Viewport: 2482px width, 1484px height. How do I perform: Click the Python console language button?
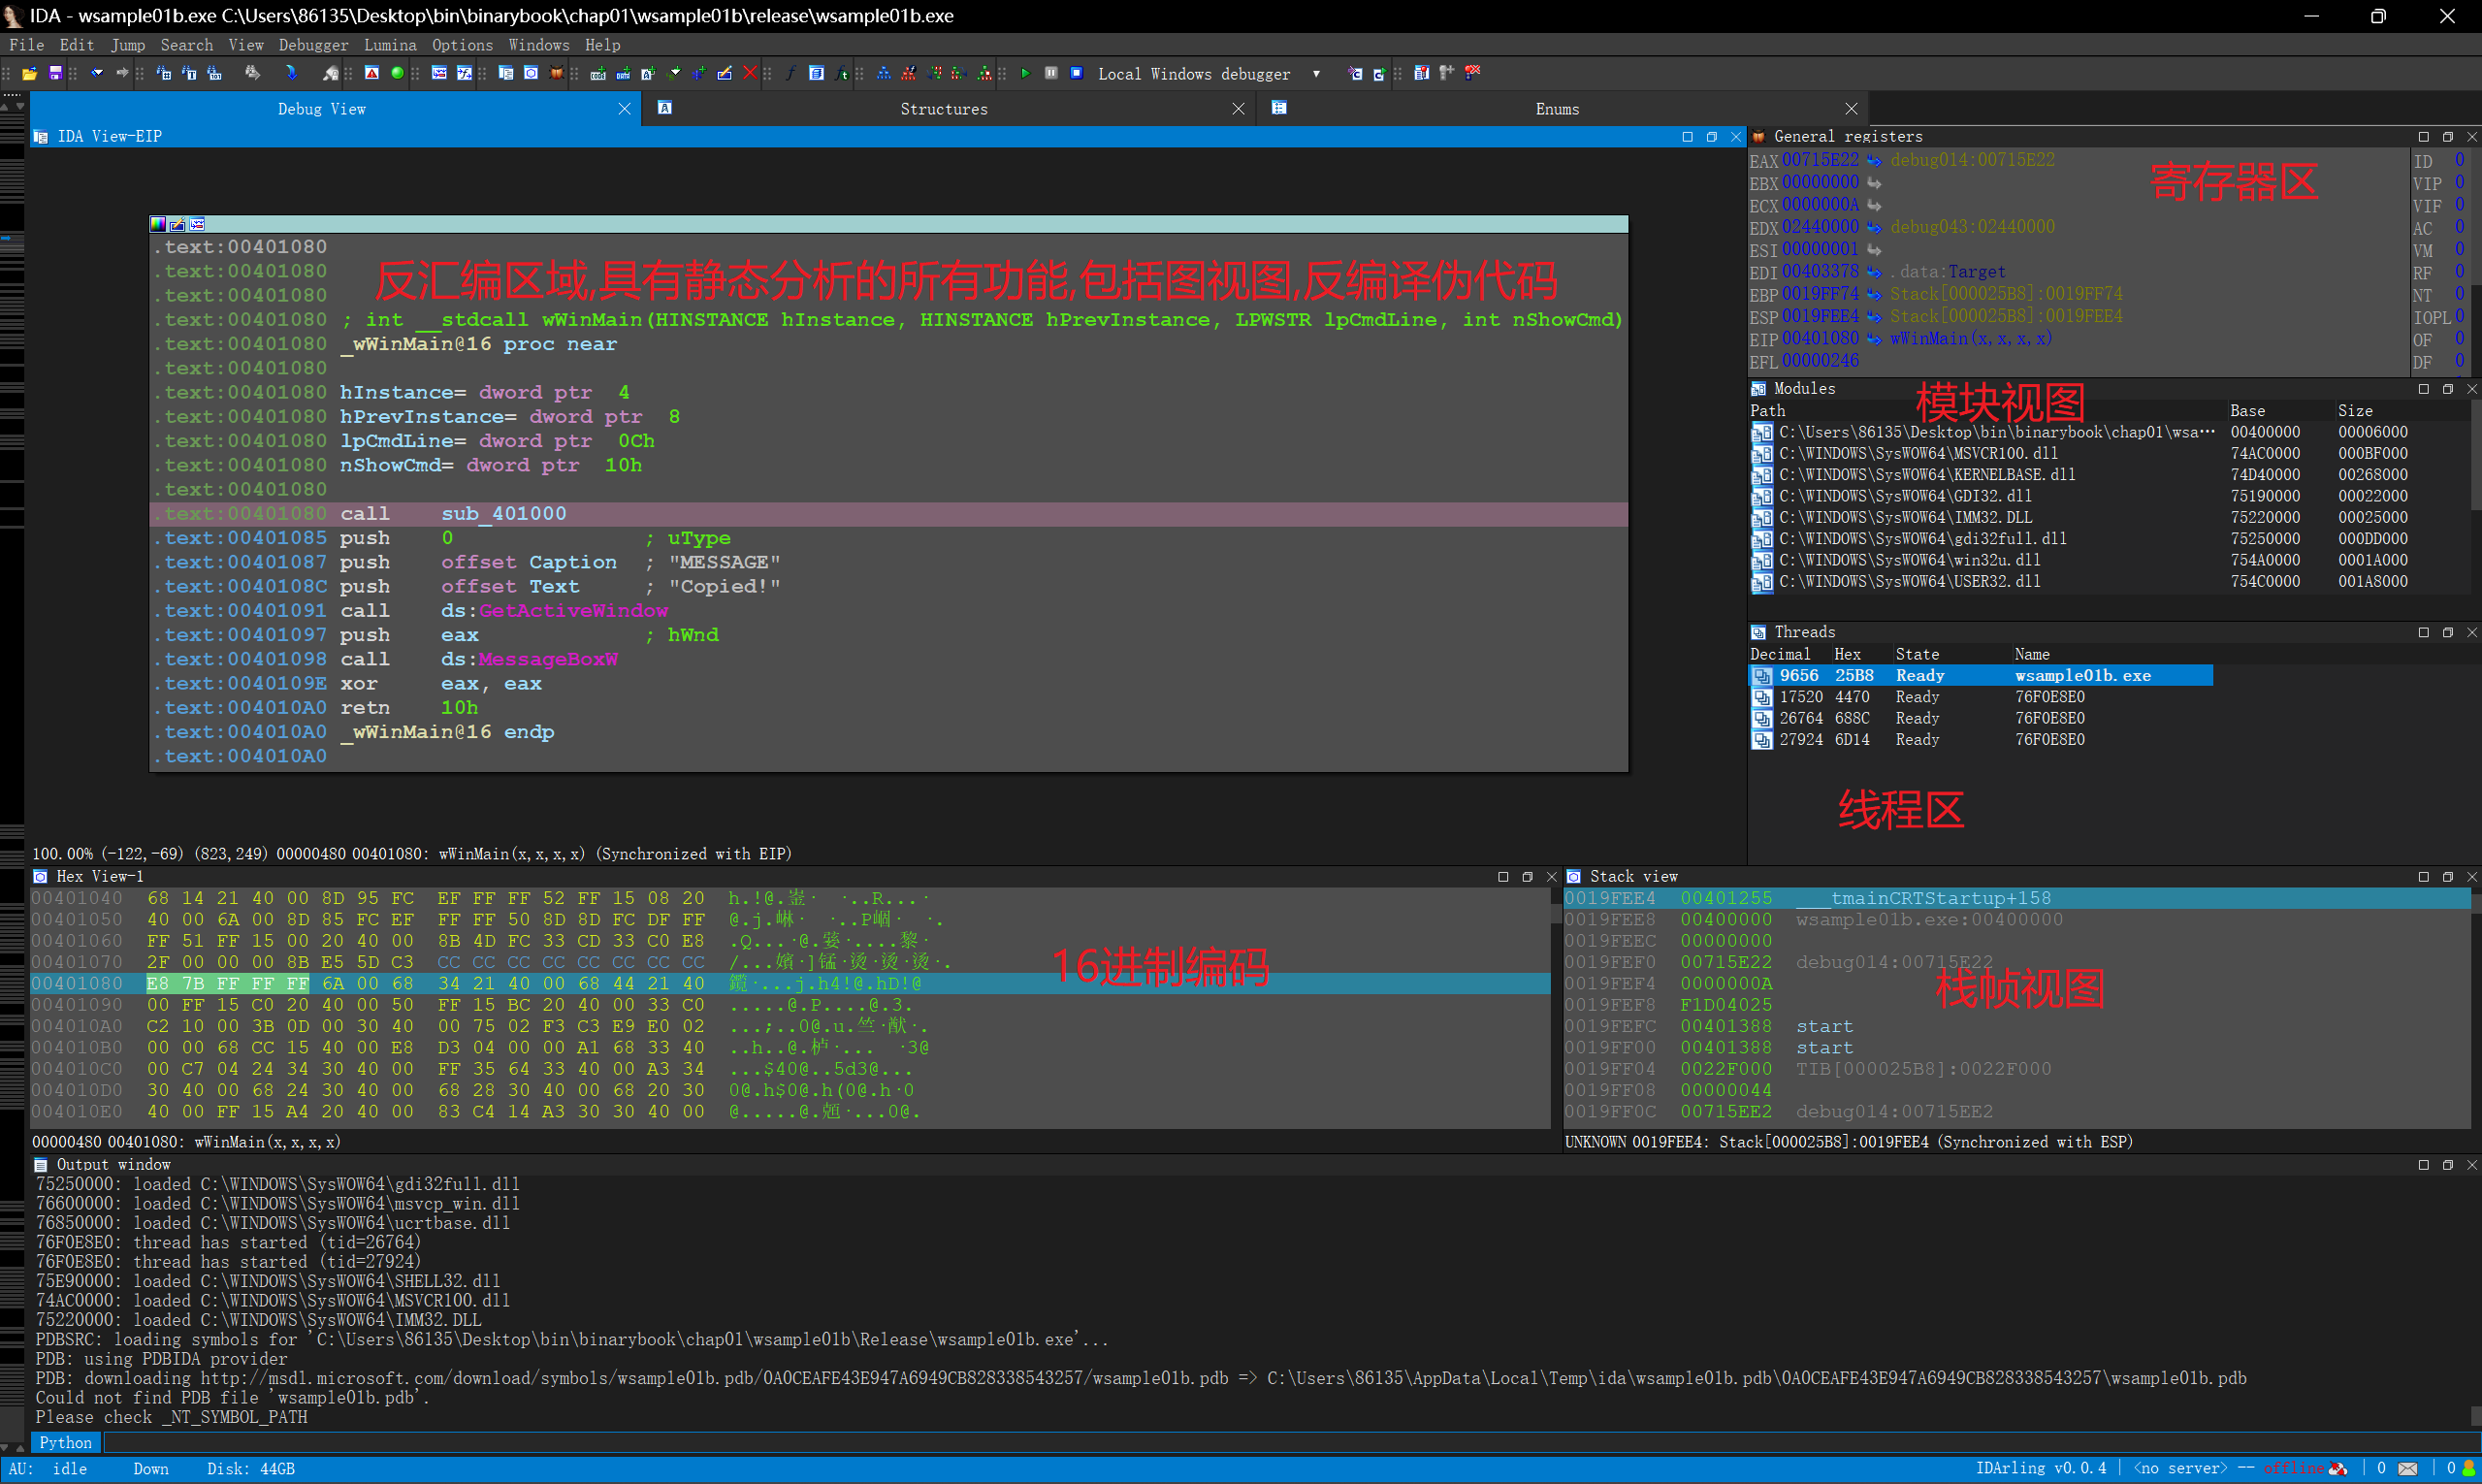coord(66,1442)
